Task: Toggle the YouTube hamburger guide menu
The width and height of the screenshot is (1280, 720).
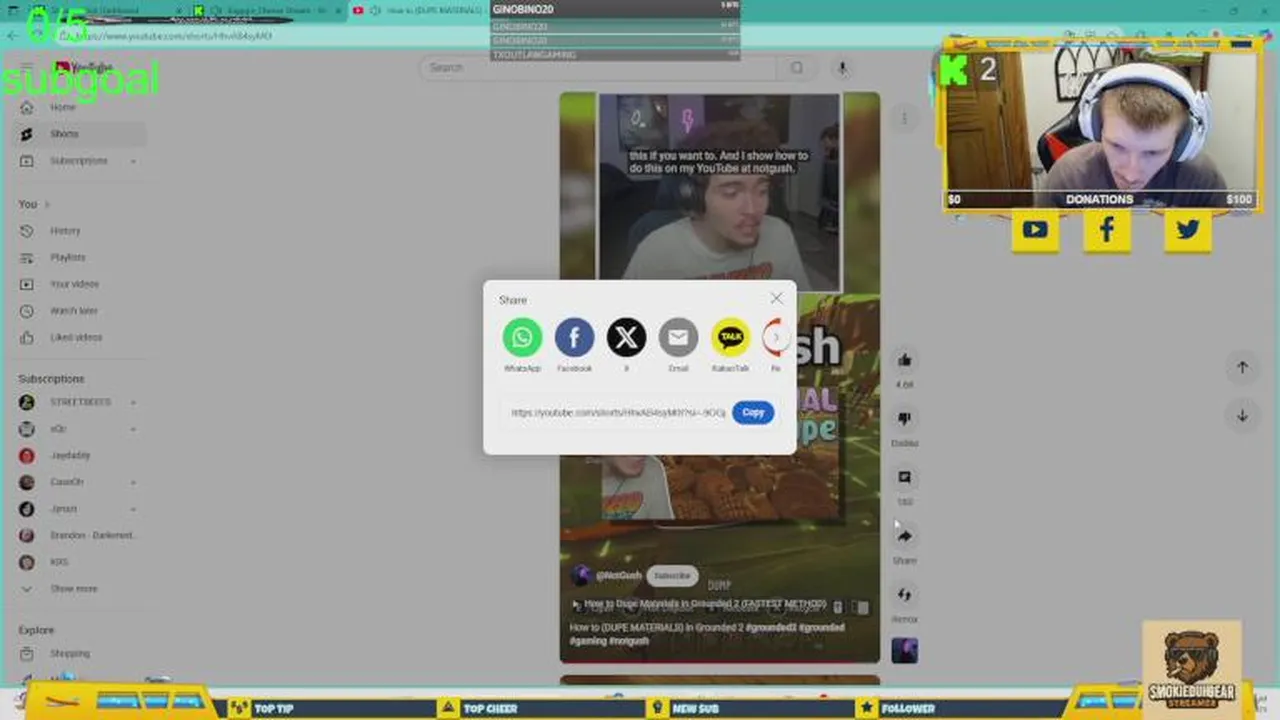Action: coord(27,68)
